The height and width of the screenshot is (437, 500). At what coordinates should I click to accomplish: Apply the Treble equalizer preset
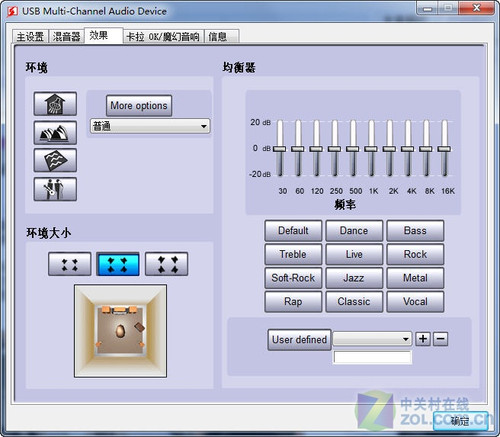coord(293,254)
